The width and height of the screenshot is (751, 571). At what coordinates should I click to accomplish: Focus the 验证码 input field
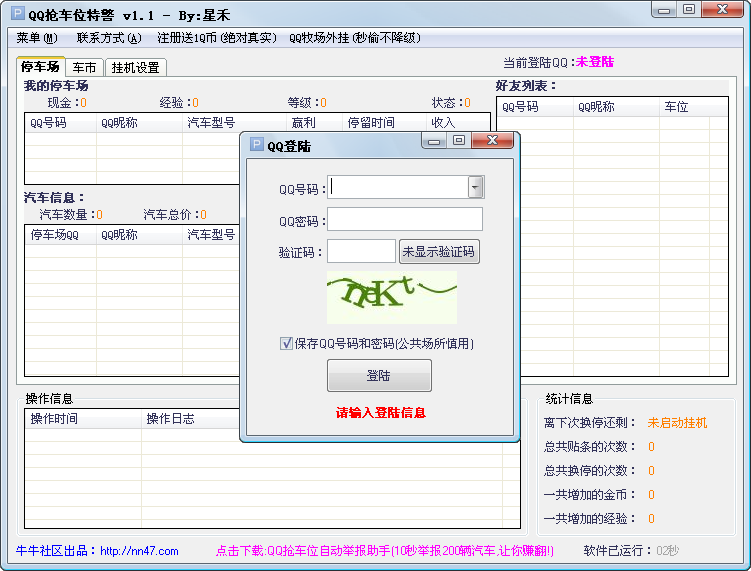tap(361, 251)
